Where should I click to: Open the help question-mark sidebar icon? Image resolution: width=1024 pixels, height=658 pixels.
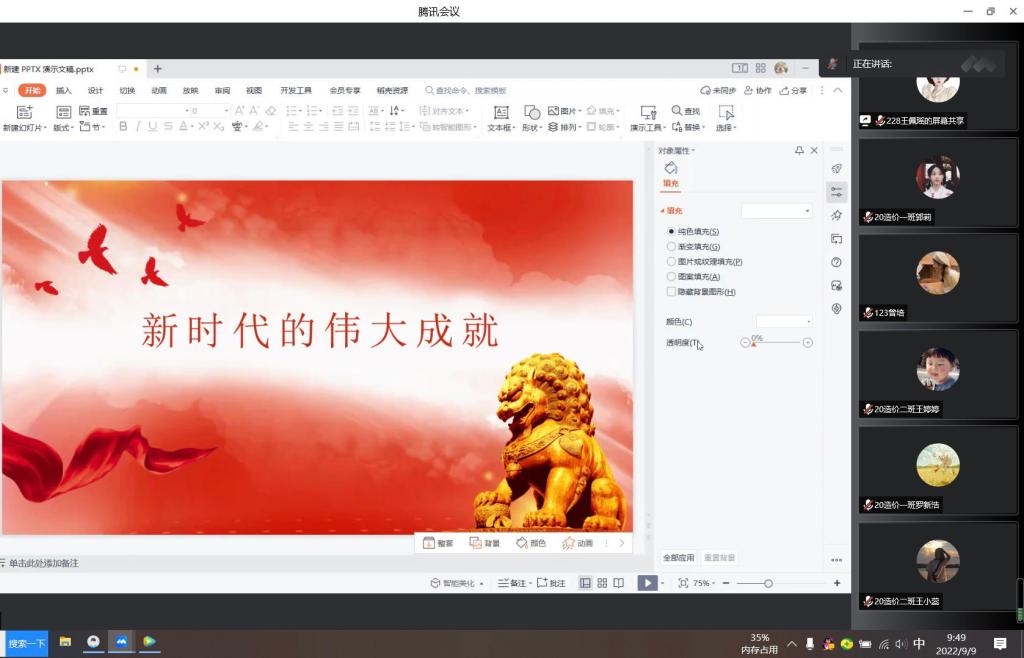(x=836, y=262)
